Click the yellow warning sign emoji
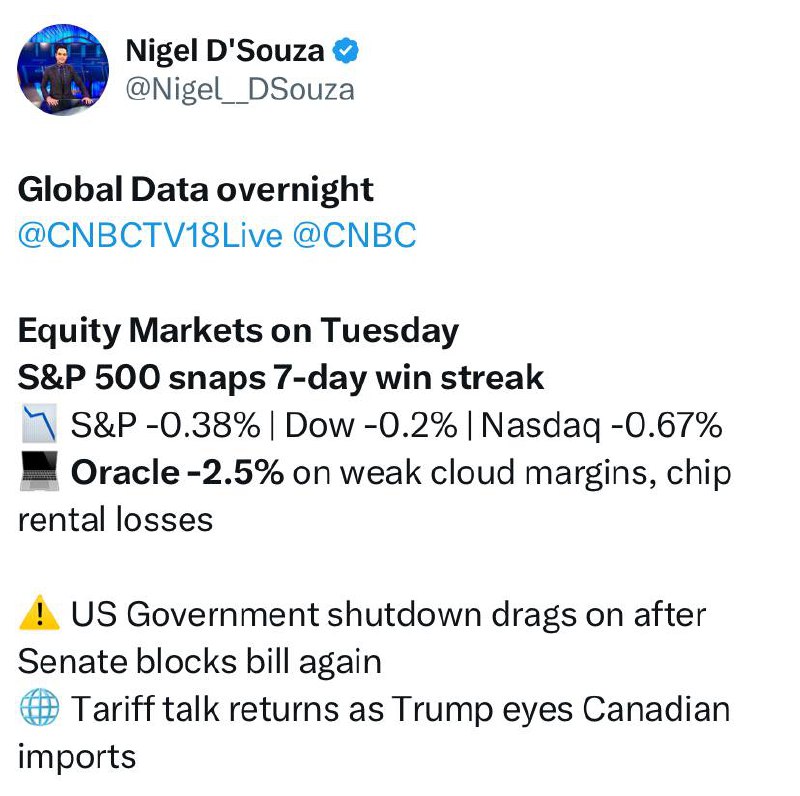The height and width of the screenshot is (796, 800). pyautogui.click(x=39, y=615)
